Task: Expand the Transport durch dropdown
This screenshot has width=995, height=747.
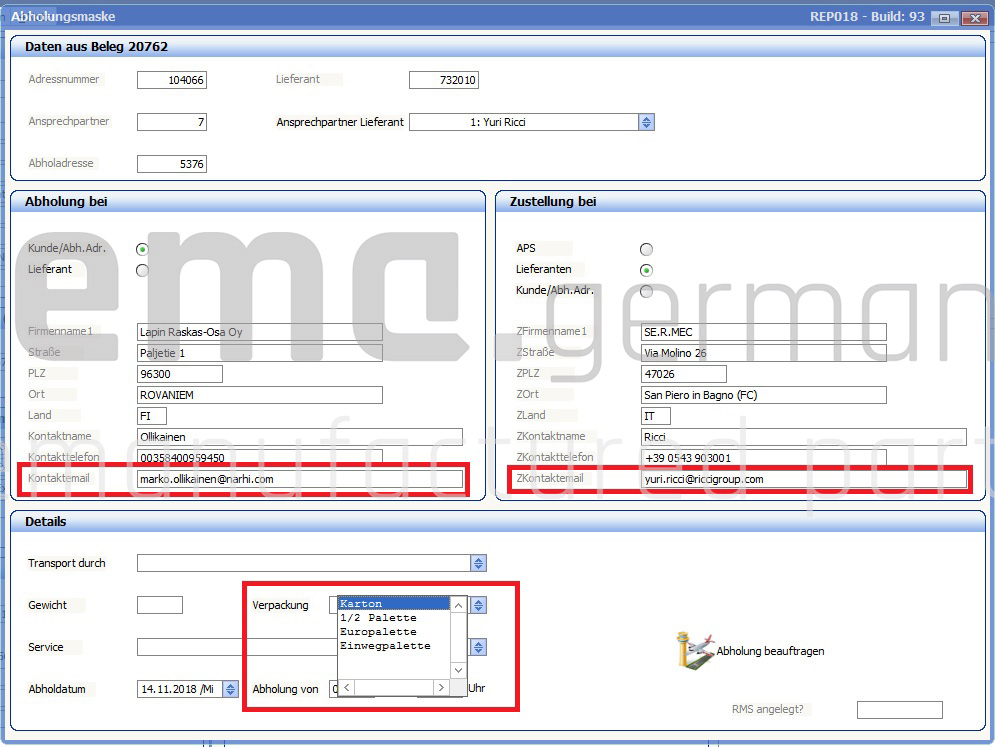Action: 478,564
